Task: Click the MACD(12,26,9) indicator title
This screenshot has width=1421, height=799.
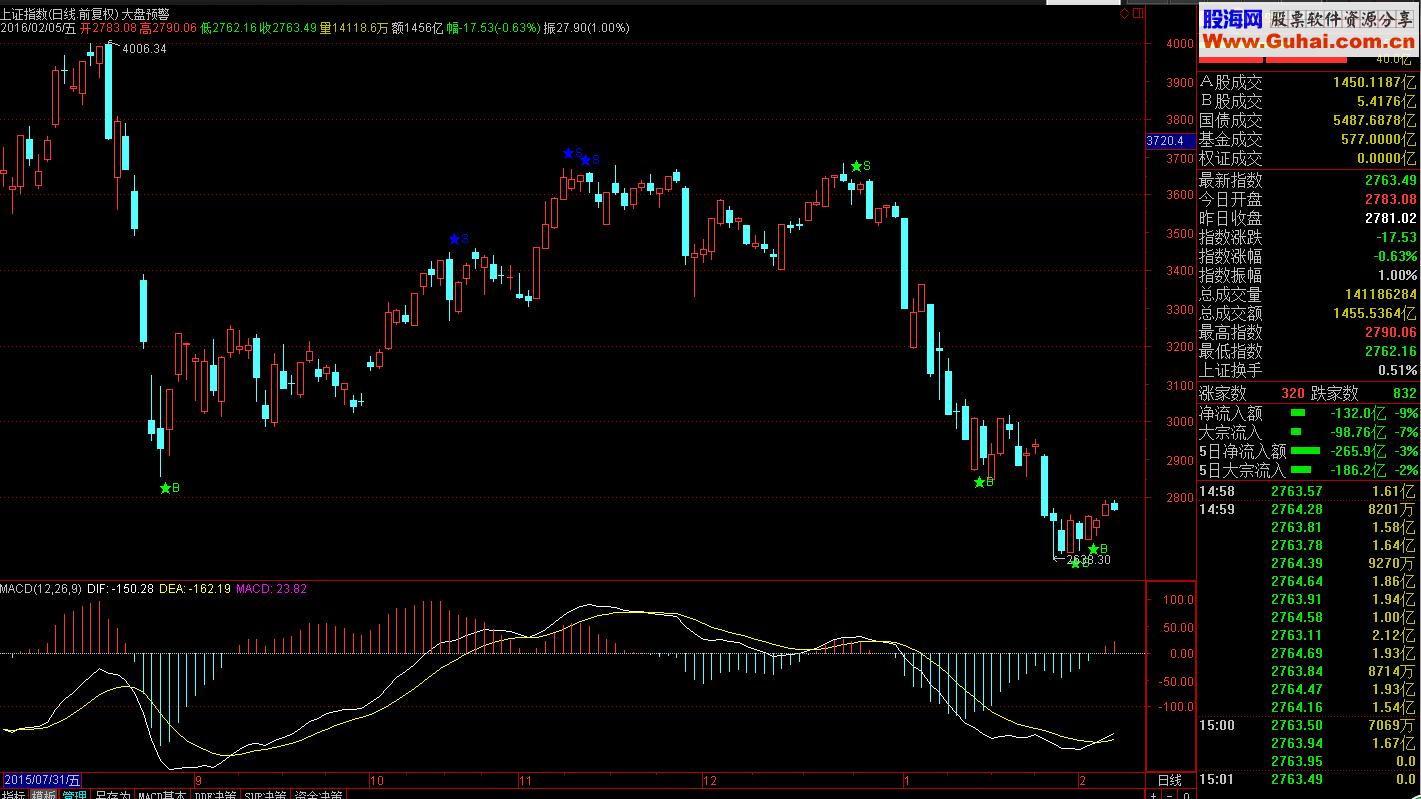Action: pyautogui.click(x=41, y=589)
